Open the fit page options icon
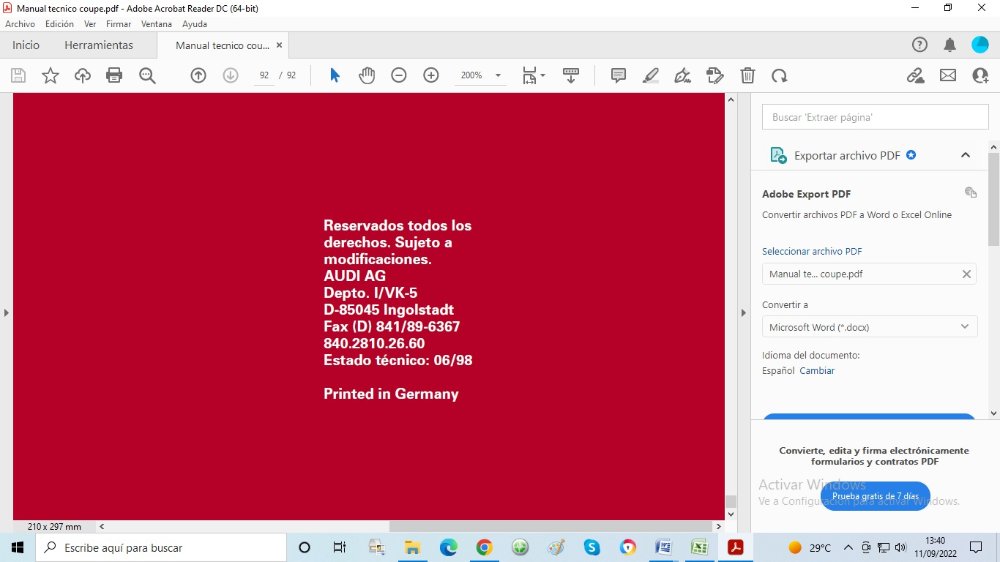The width and height of the screenshot is (1000, 562). tap(533, 75)
